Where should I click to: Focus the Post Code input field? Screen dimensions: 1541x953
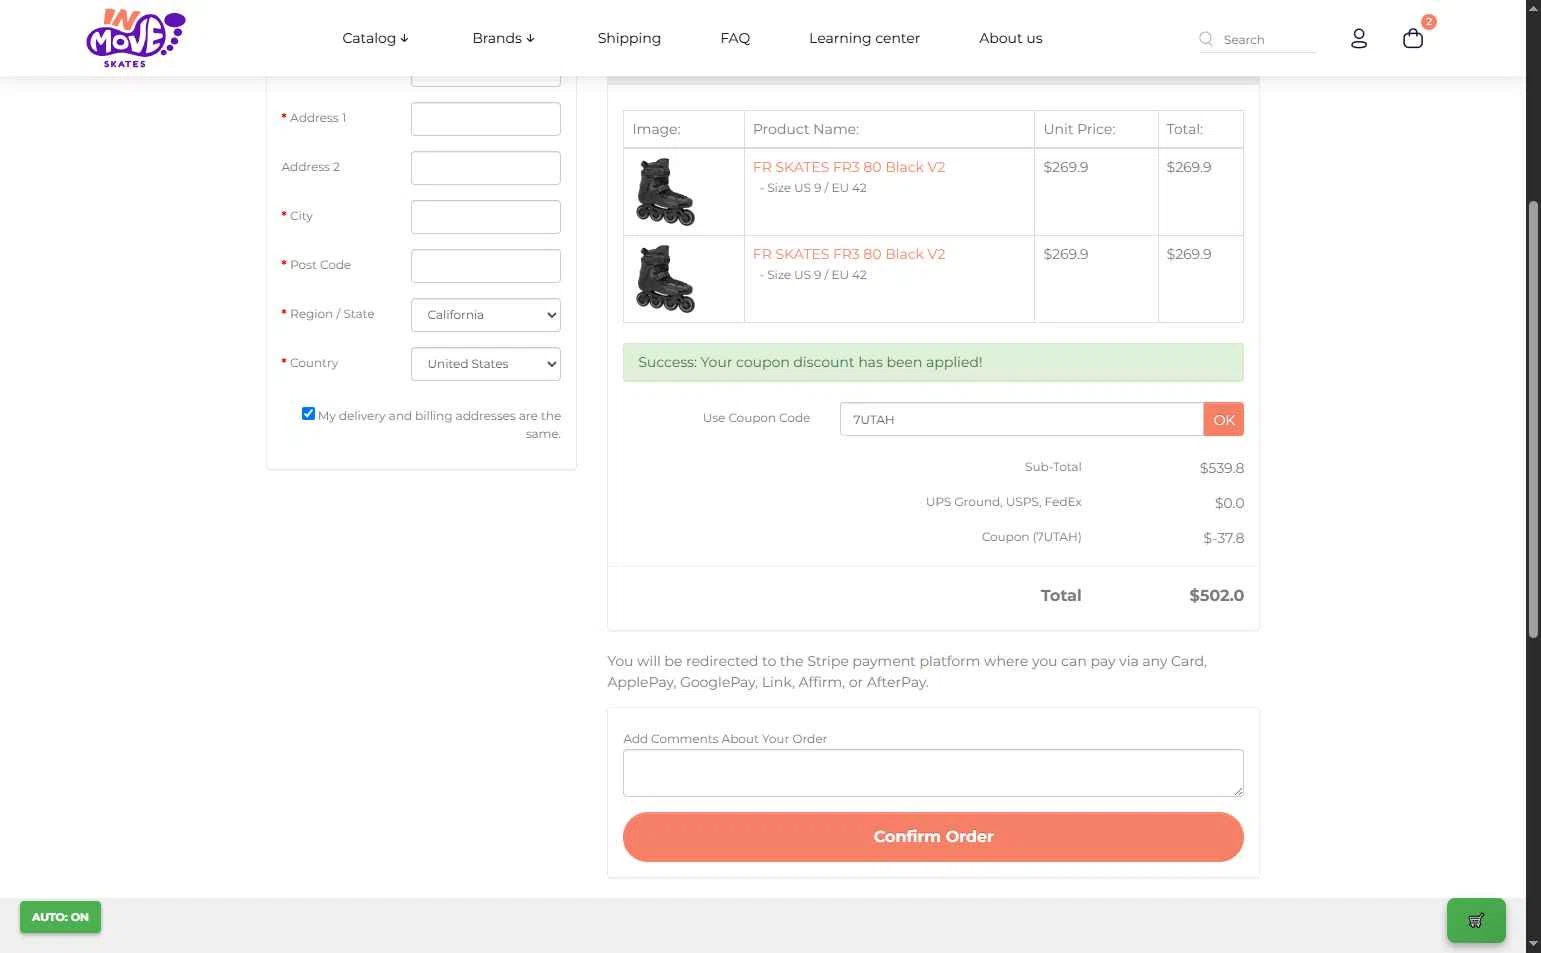486,266
